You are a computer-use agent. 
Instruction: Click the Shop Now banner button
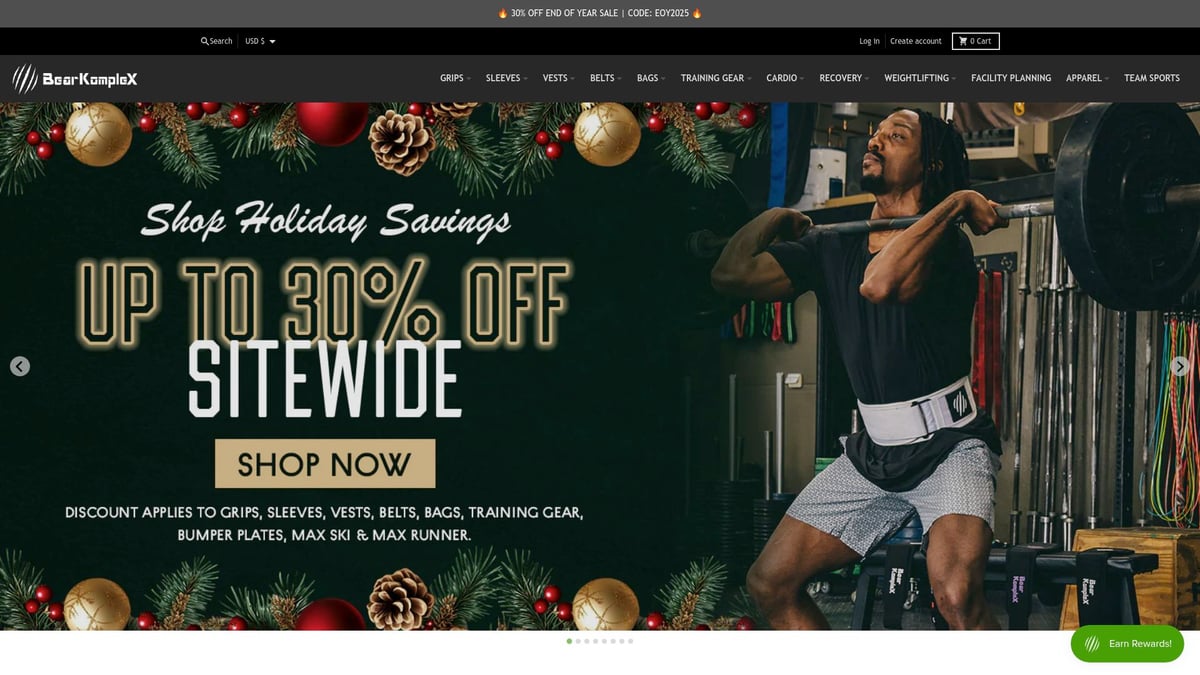pos(325,464)
